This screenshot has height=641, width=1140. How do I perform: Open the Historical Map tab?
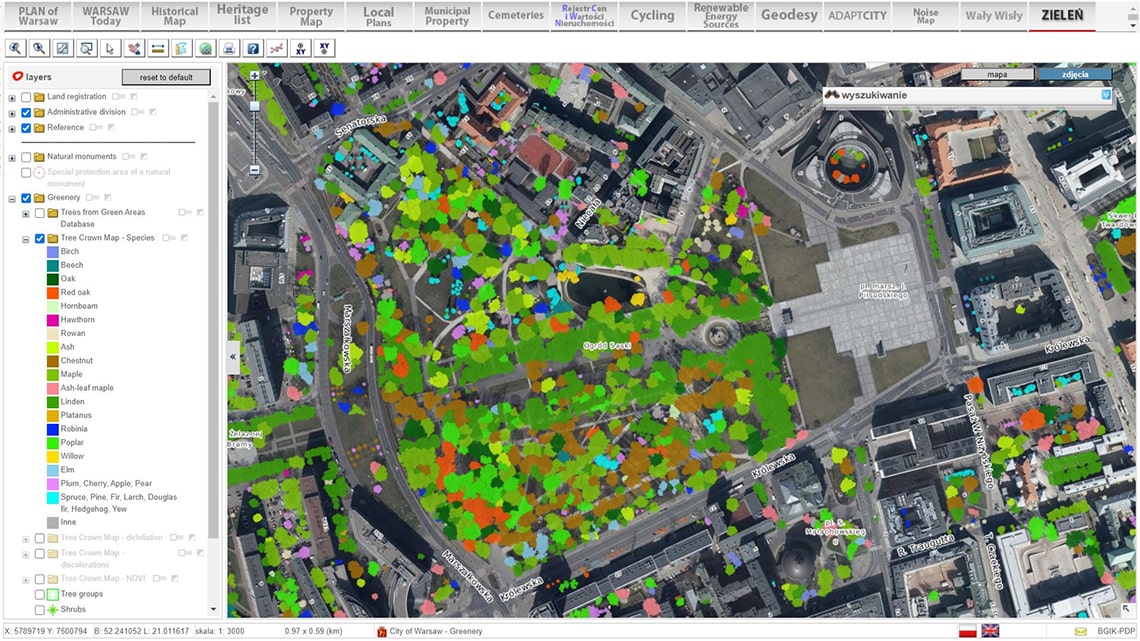174,16
